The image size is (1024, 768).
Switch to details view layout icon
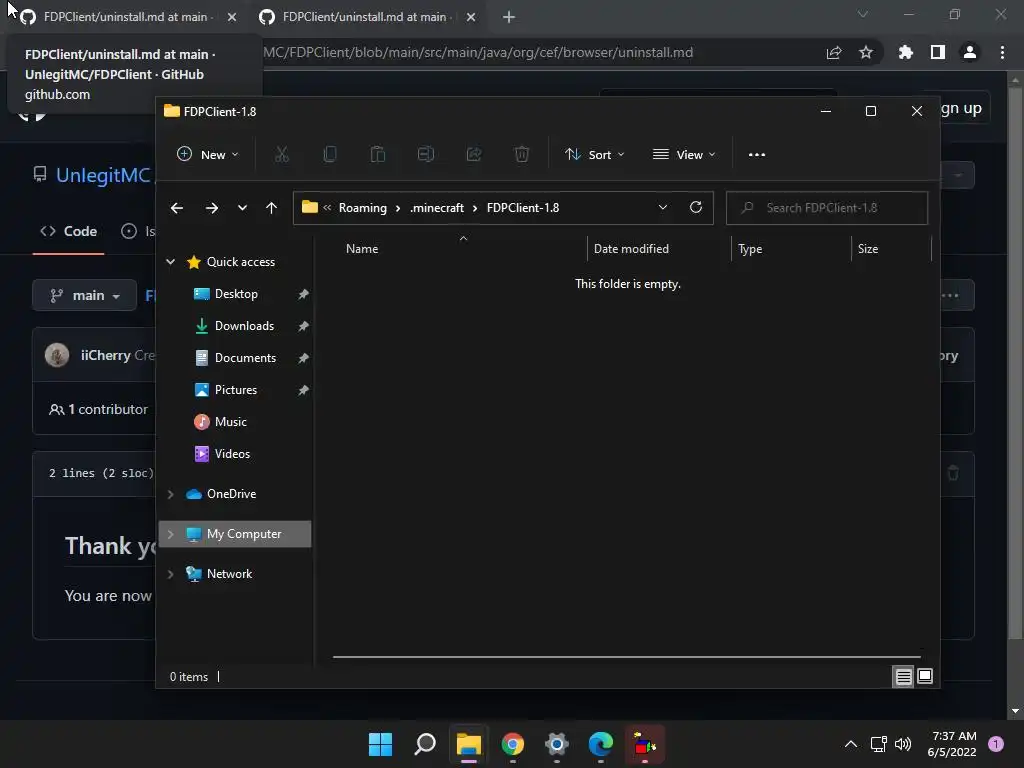click(x=903, y=677)
